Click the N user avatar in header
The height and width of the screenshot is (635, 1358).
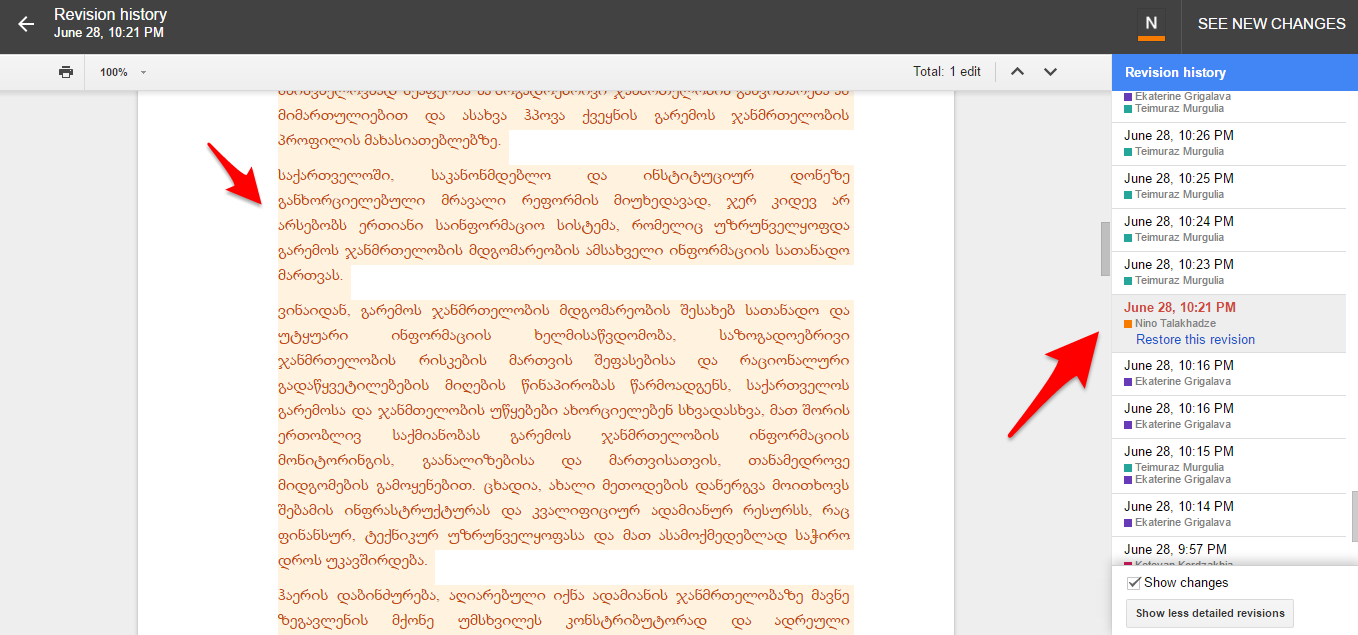(x=1151, y=25)
